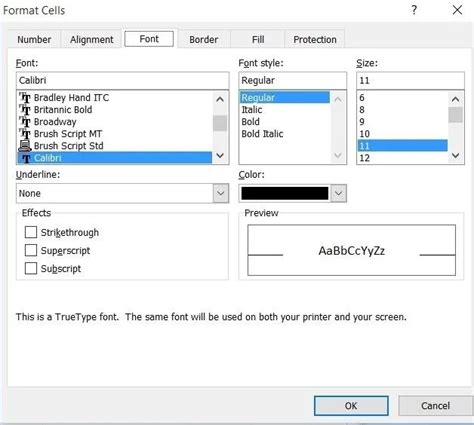Click the Font name input field
474x425 pixels.
click(x=122, y=80)
